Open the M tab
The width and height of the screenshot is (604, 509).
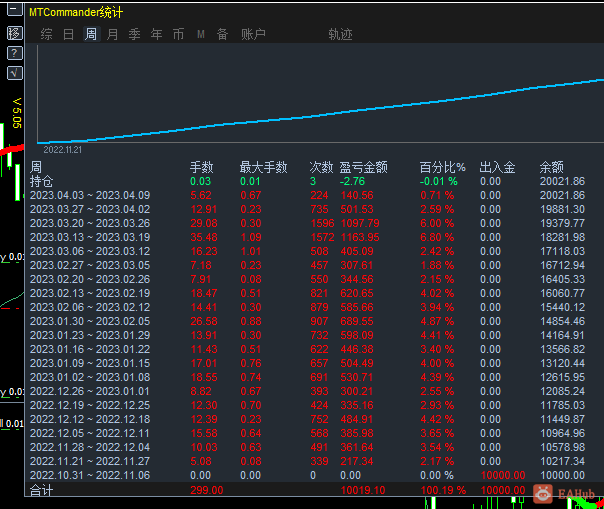(201, 34)
